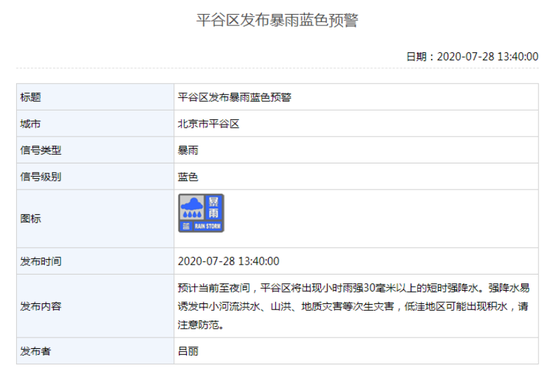Click the 信号级别 row label
Viewport: 550px width, 369px height.
[x=41, y=177]
